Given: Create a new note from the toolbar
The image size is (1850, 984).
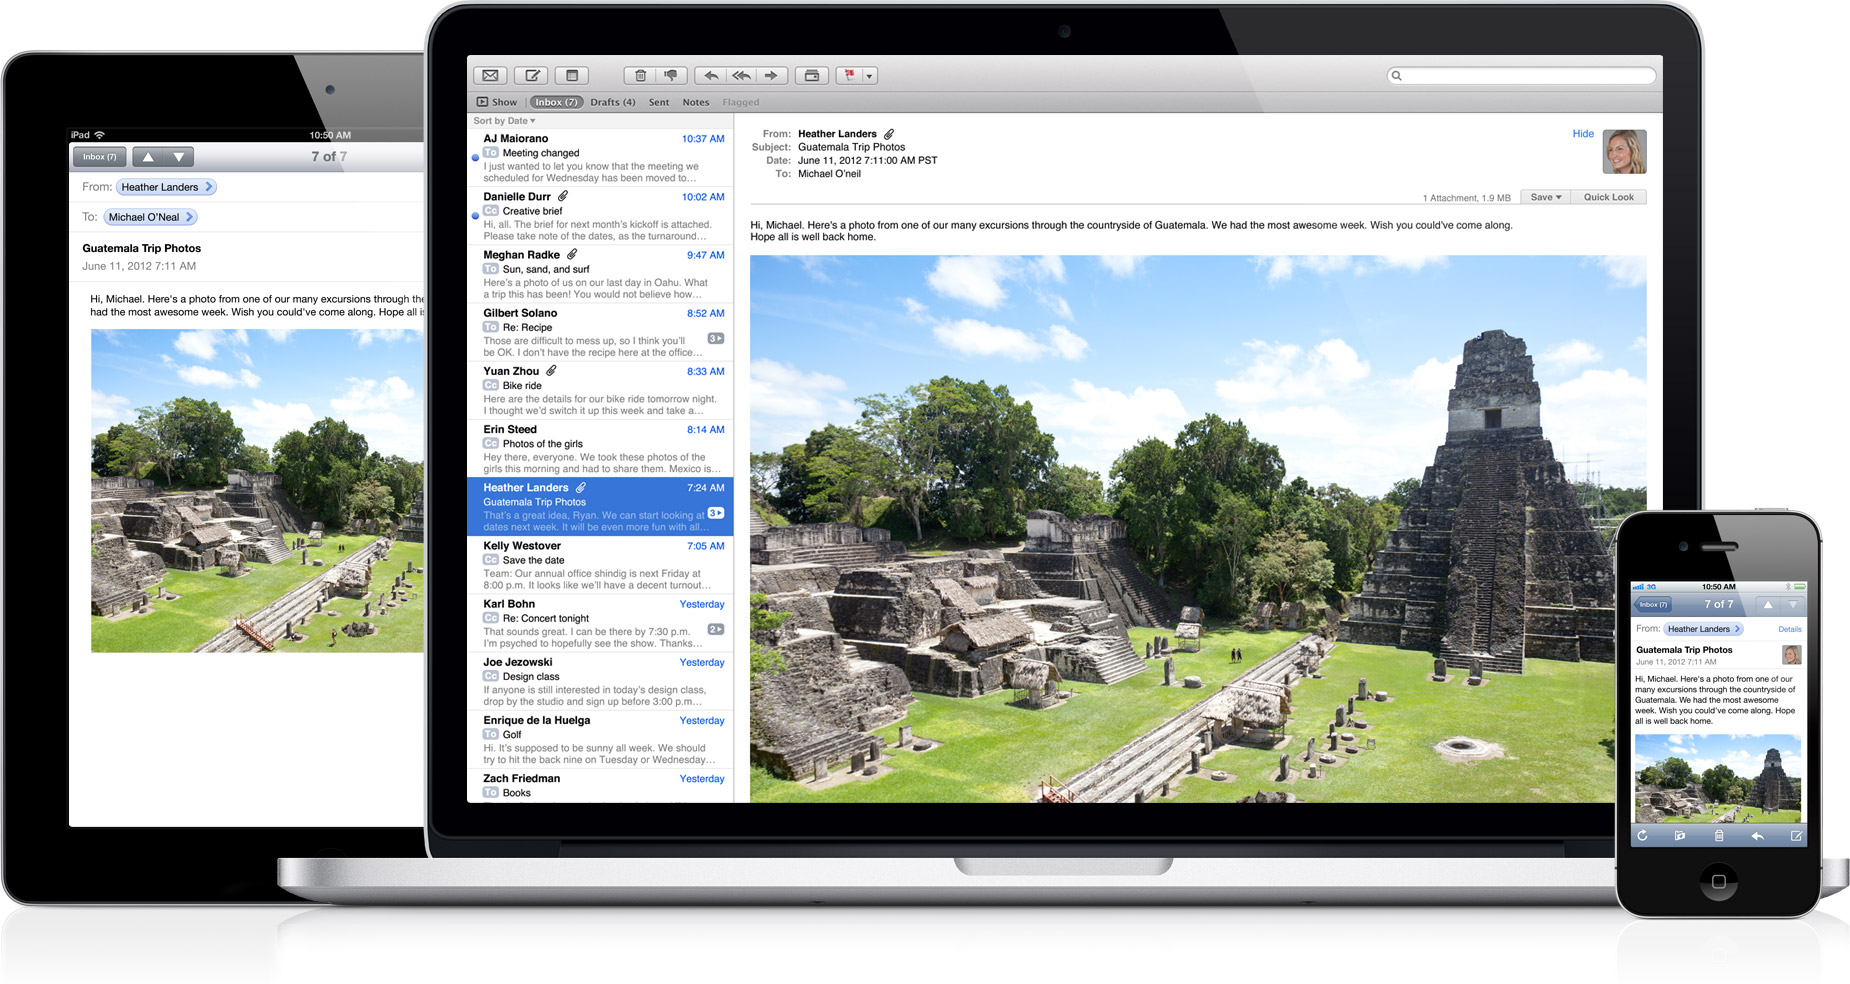Looking at the screenshot, I should [572, 76].
